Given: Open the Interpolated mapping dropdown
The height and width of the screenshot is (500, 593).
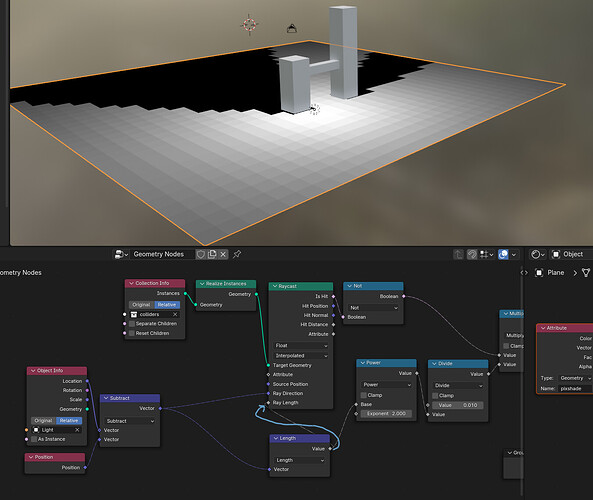Looking at the screenshot, I should coord(301,356).
